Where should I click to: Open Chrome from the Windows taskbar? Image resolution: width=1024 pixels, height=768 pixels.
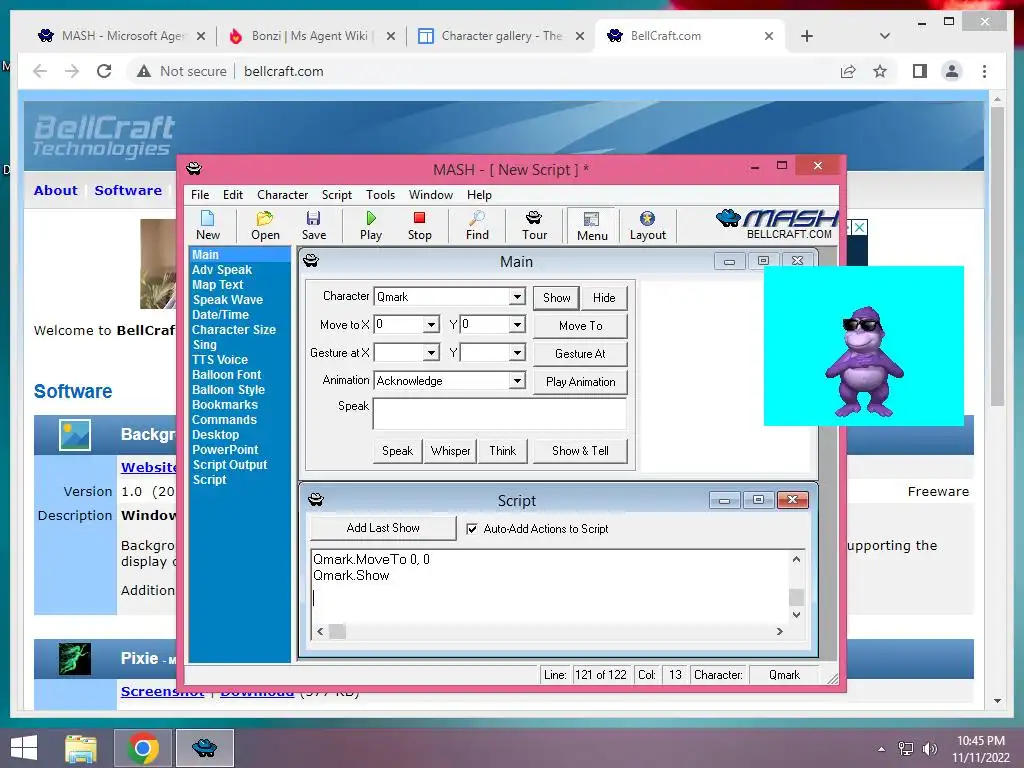pos(143,748)
